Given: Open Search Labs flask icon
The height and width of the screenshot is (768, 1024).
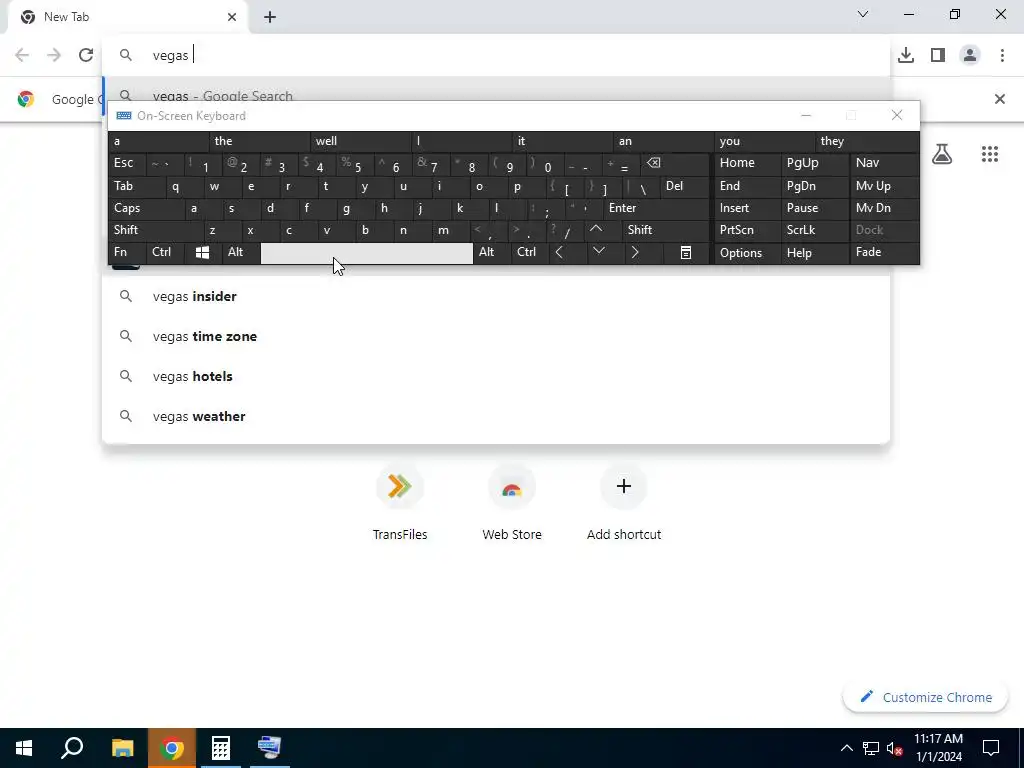Looking at the screenshot, I should point(942,154).
